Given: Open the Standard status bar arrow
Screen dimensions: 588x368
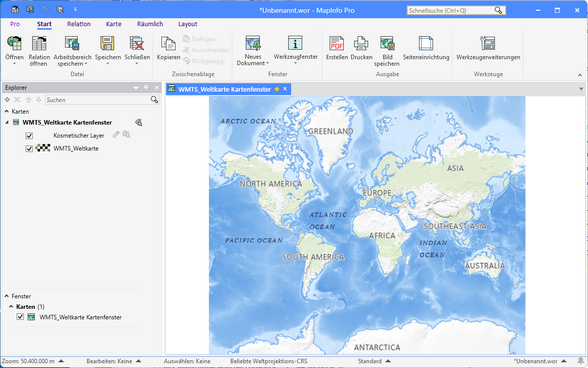Looking at the screenshot, I should pyautogui.click(x=388, y=361).
